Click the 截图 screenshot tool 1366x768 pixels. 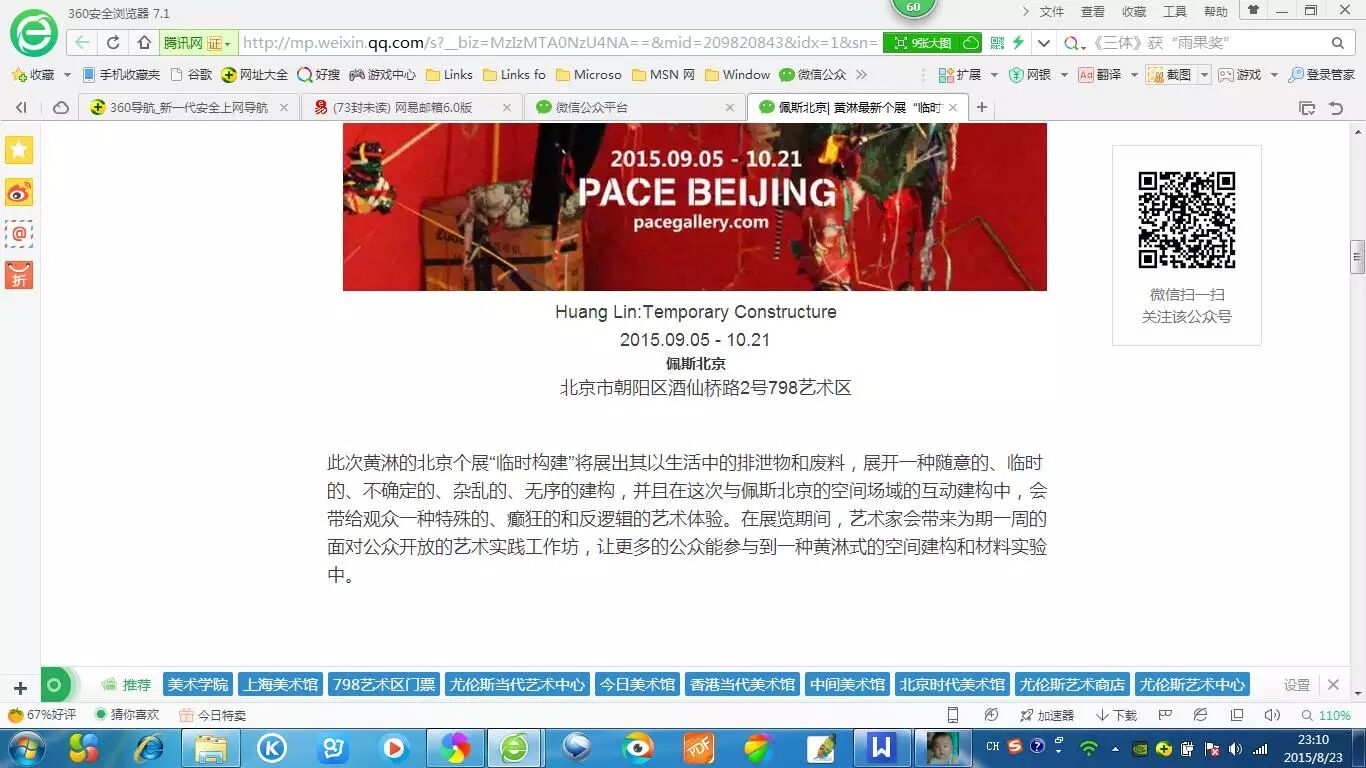pyautogui.click(x=1170, y=75)
